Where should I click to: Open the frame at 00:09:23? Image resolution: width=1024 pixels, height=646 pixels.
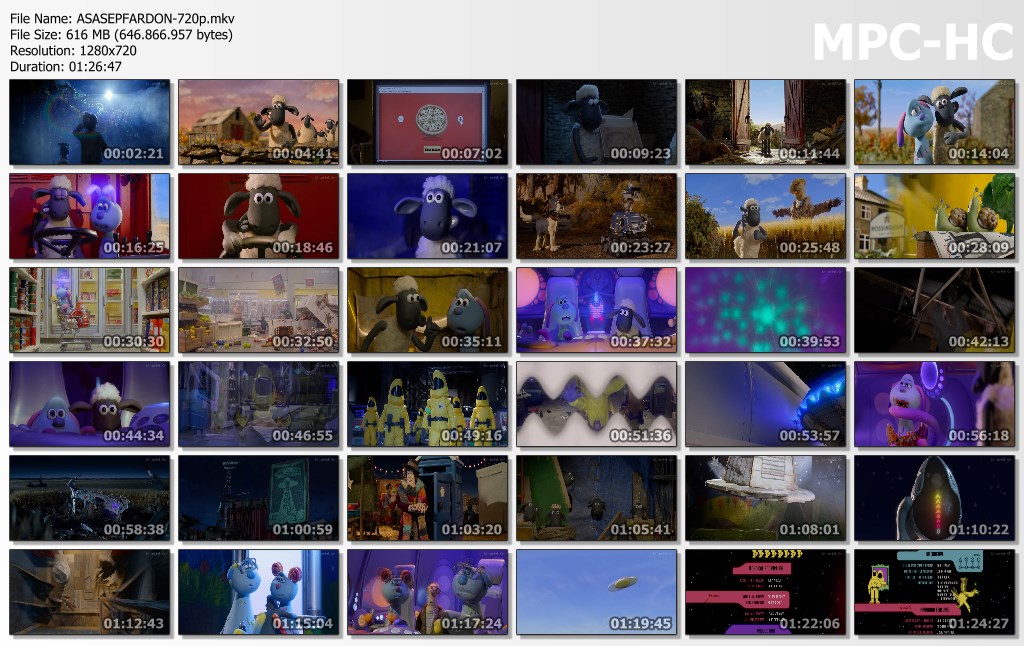597,122
